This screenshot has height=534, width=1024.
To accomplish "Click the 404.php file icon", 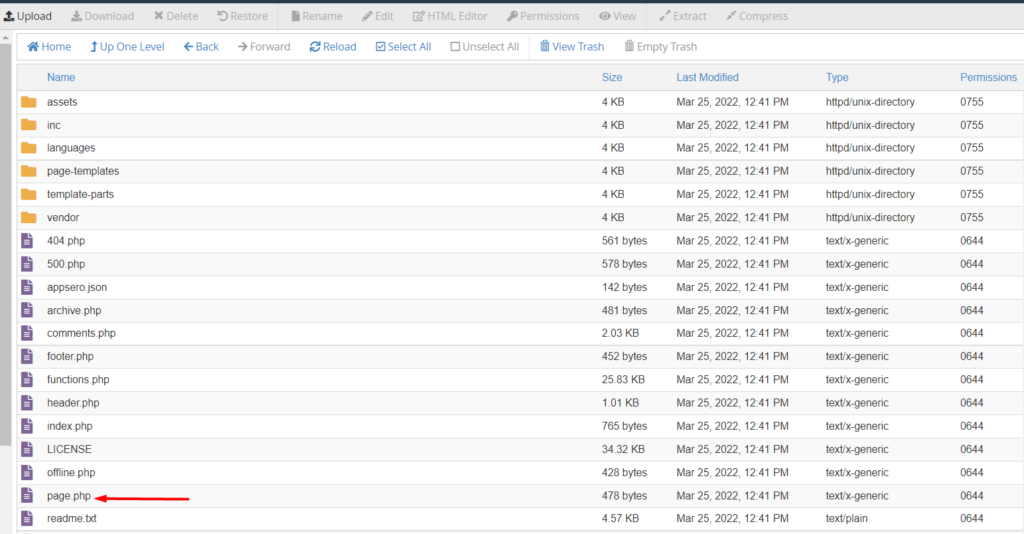I will click(27, 241).
